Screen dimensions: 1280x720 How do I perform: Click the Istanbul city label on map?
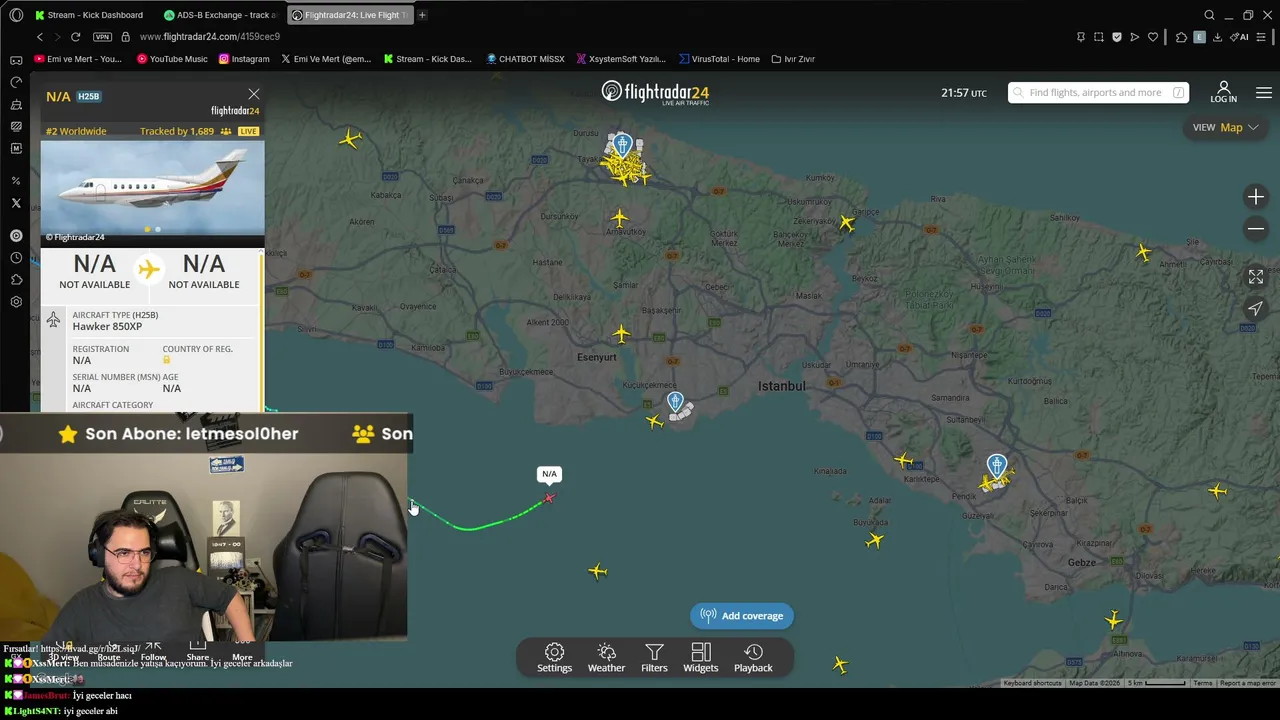coord(782,386)
